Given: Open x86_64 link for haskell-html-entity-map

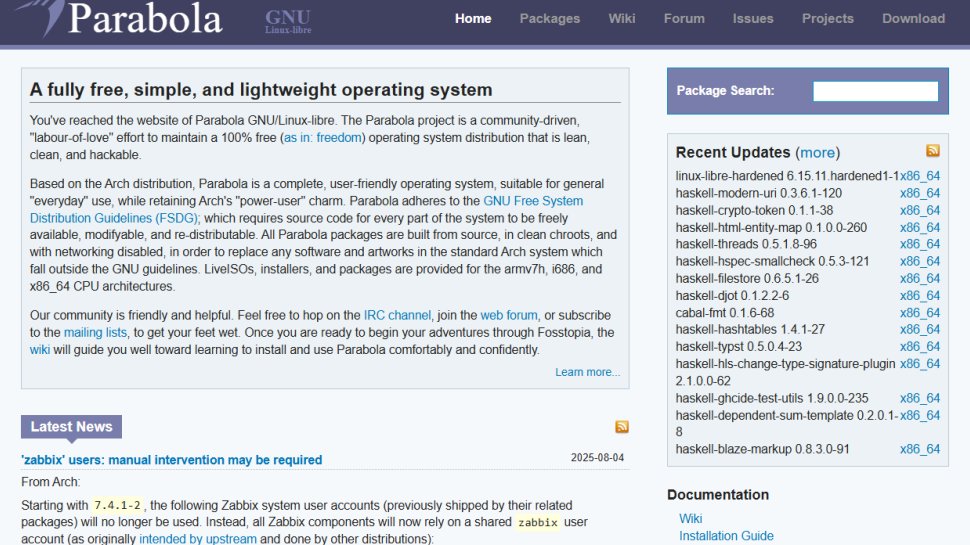Looking at the screenshot, I should [x=920, y=228].
